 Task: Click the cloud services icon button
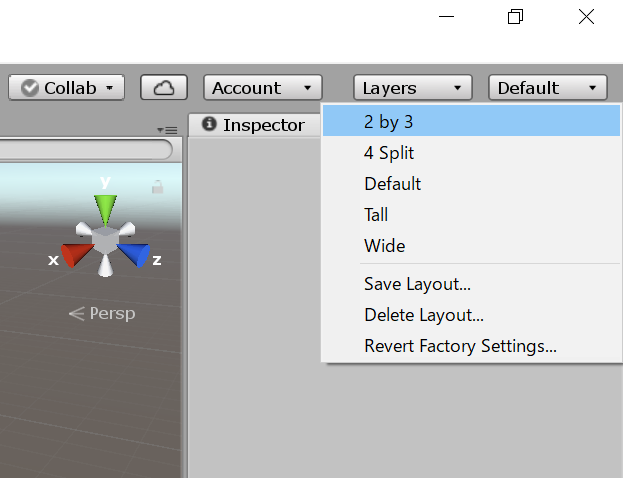164,88
